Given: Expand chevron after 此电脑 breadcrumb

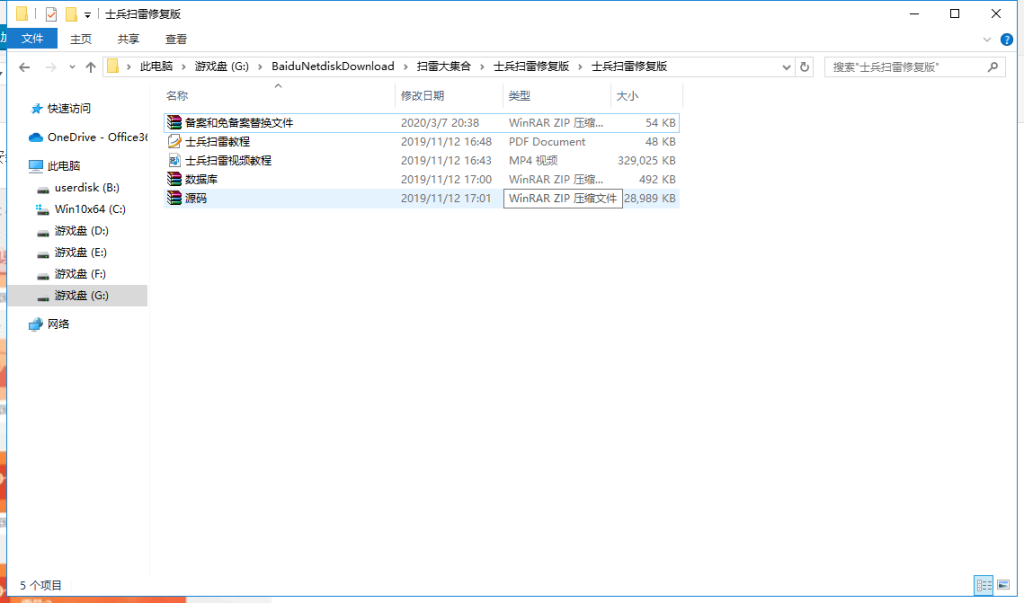Looking at the screenshot, I should click(184, 67).
